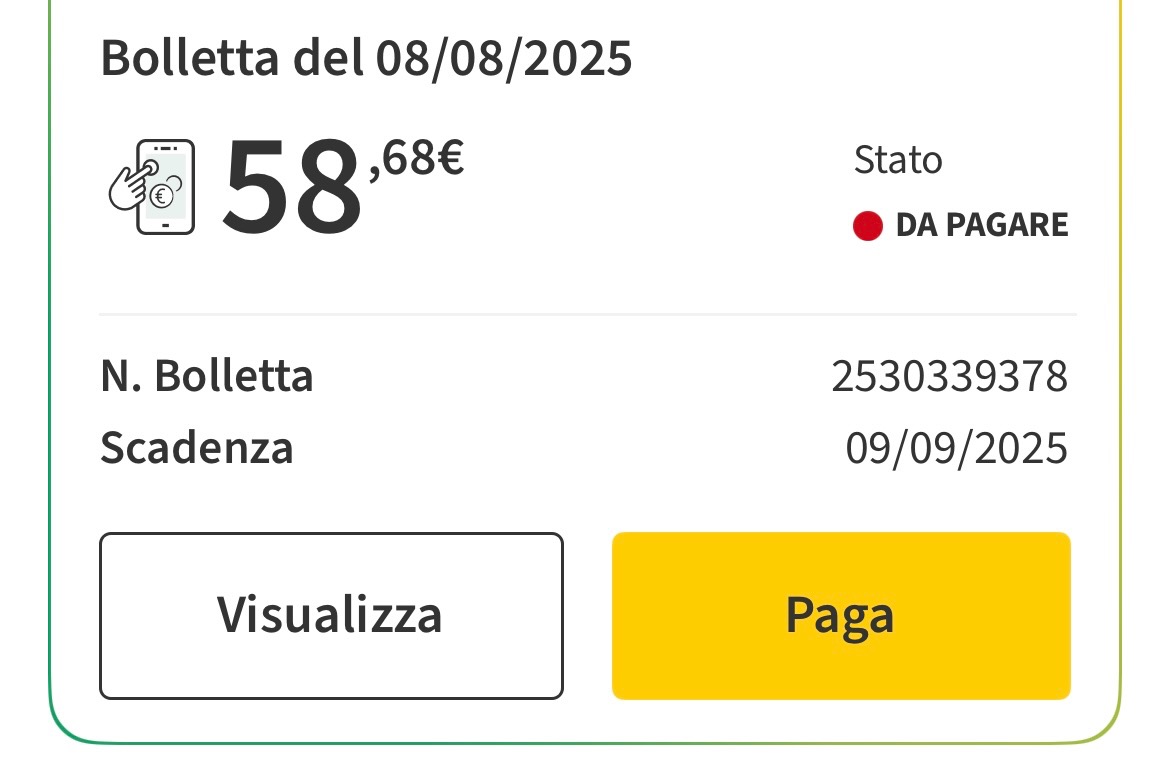Viewport: 1170px width, 782px height.
Task: Tap the euro sign after the 68 cents
Action: pos(450,157)
